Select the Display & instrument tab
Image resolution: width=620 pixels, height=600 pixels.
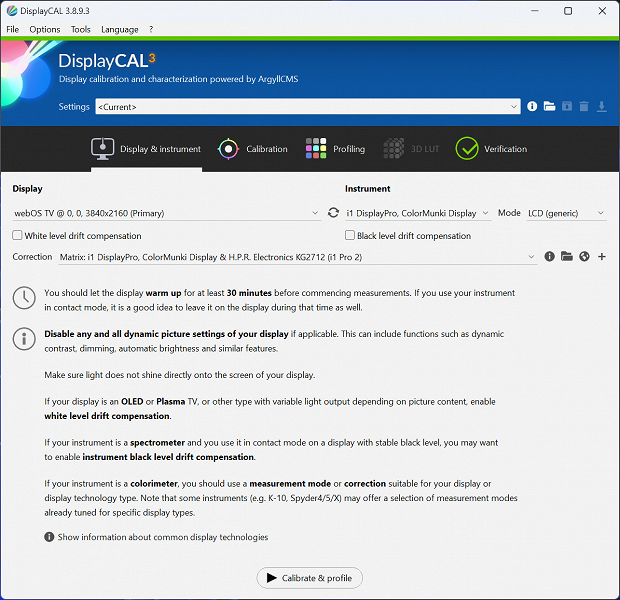pos(146,149)
